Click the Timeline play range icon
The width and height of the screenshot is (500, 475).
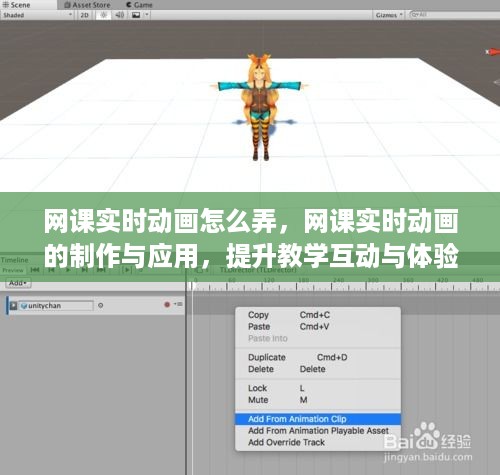127,270
